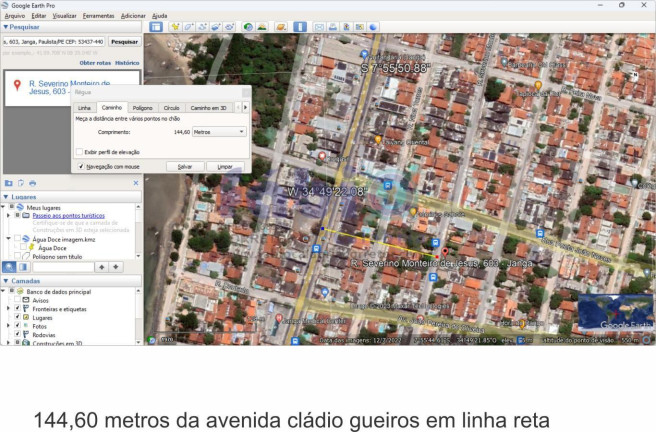The image size is (656, 432).
Task: Uncheck the 'Fronteiras e etiquetas' layer checkbox
Action: click(x=17, y=308)
